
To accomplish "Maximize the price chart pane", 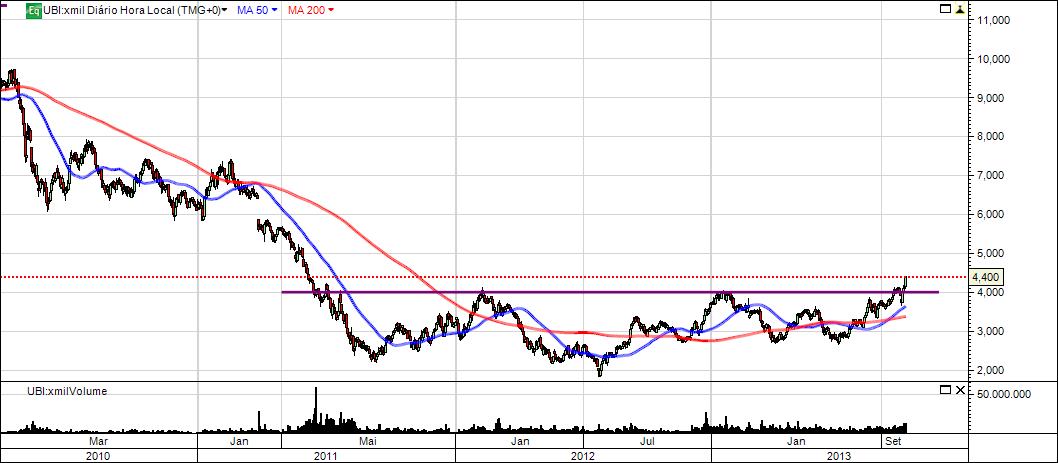I will click(945, 9).
